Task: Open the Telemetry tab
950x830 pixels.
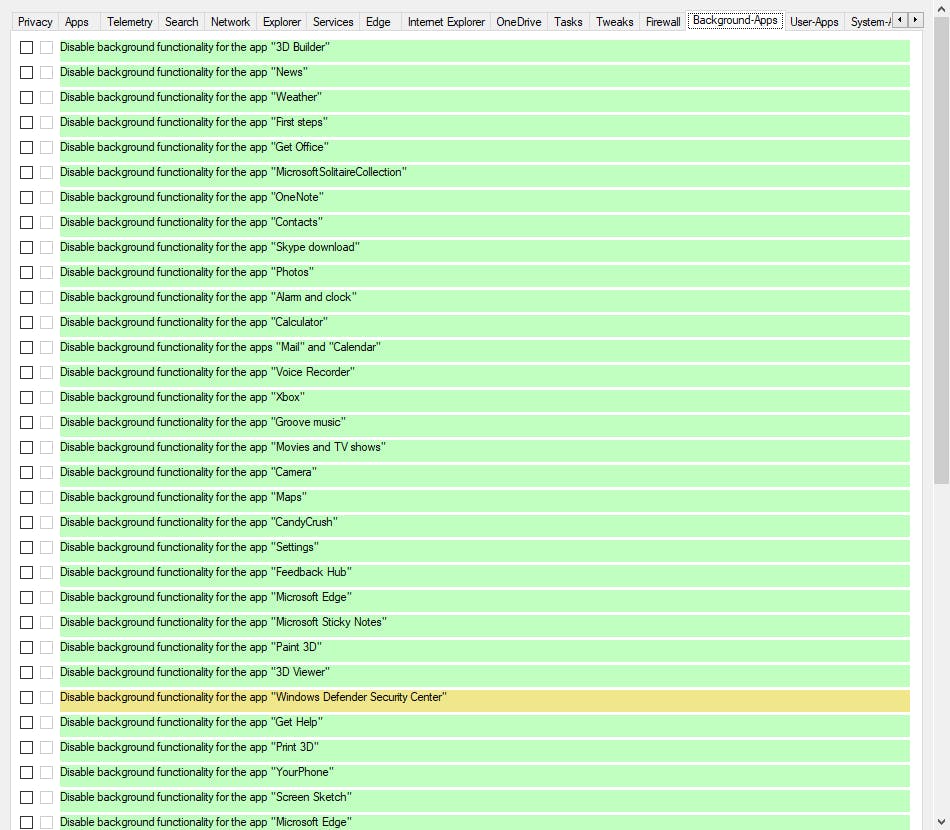Action: pos(130,22)
